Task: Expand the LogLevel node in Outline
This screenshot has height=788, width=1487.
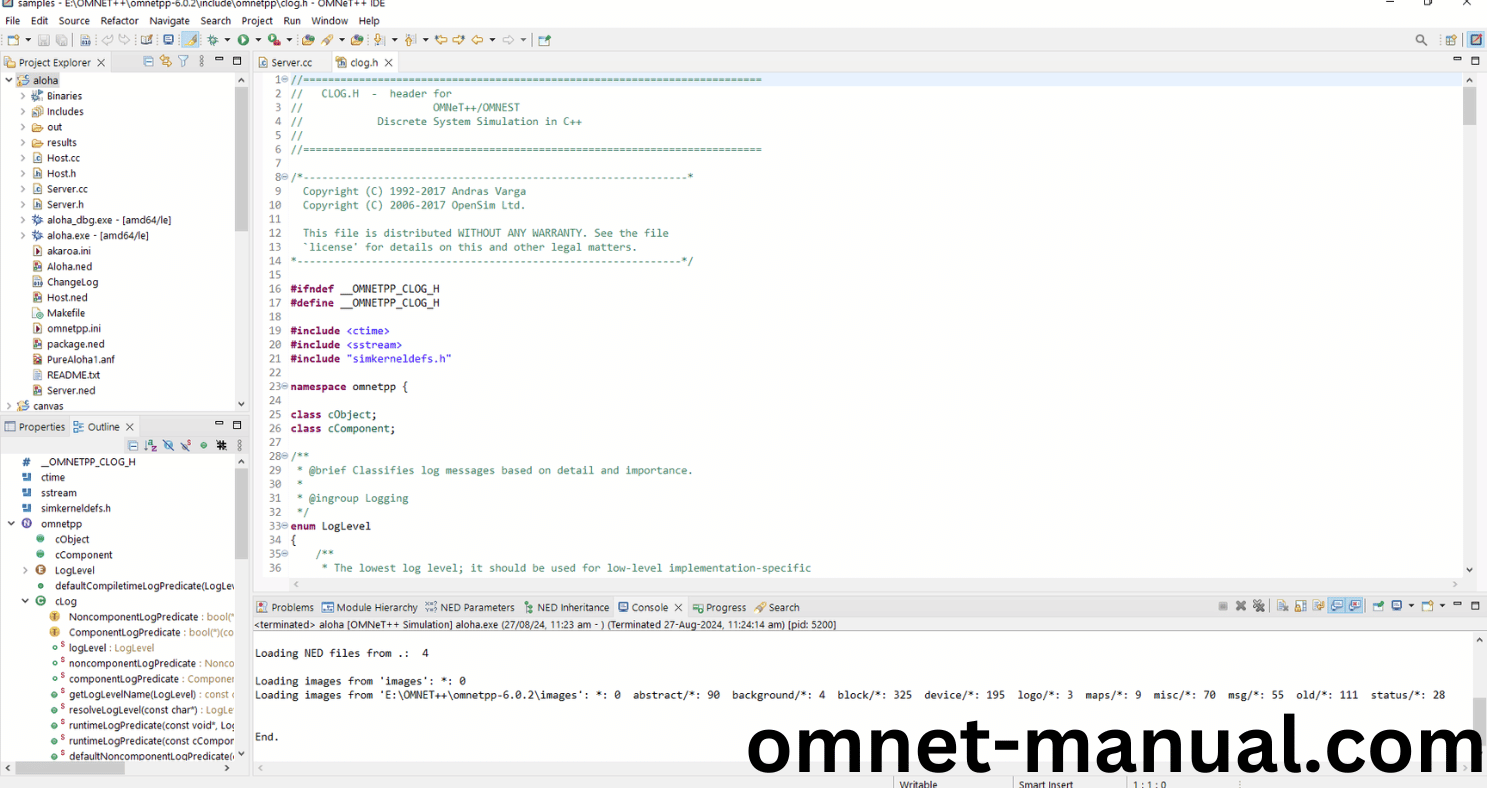Action: coord(25,570)
